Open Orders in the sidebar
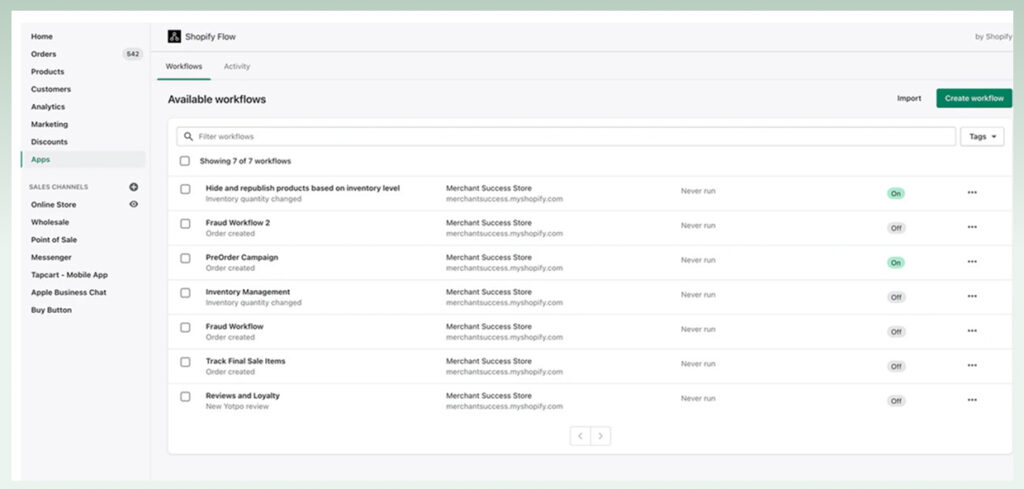The image size is (1024, 489). (44, 54)
